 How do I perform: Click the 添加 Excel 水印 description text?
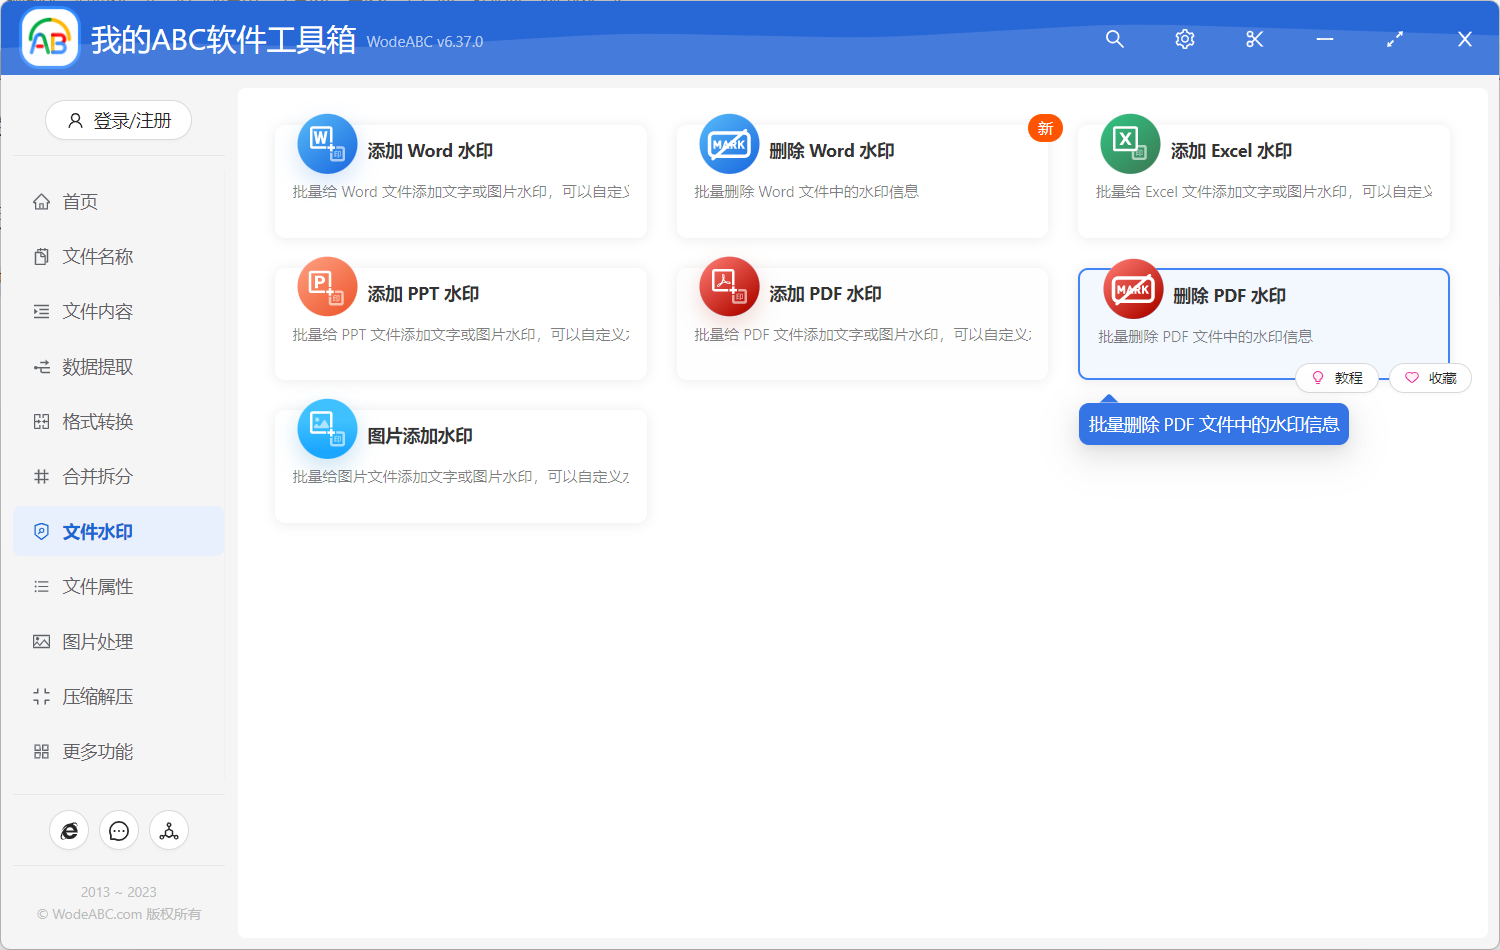[x=1264, y=192]
